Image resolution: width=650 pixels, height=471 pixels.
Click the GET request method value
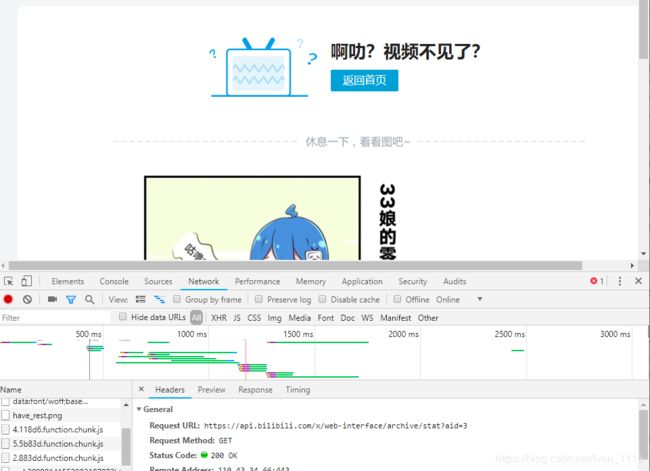tap(225, 441)
